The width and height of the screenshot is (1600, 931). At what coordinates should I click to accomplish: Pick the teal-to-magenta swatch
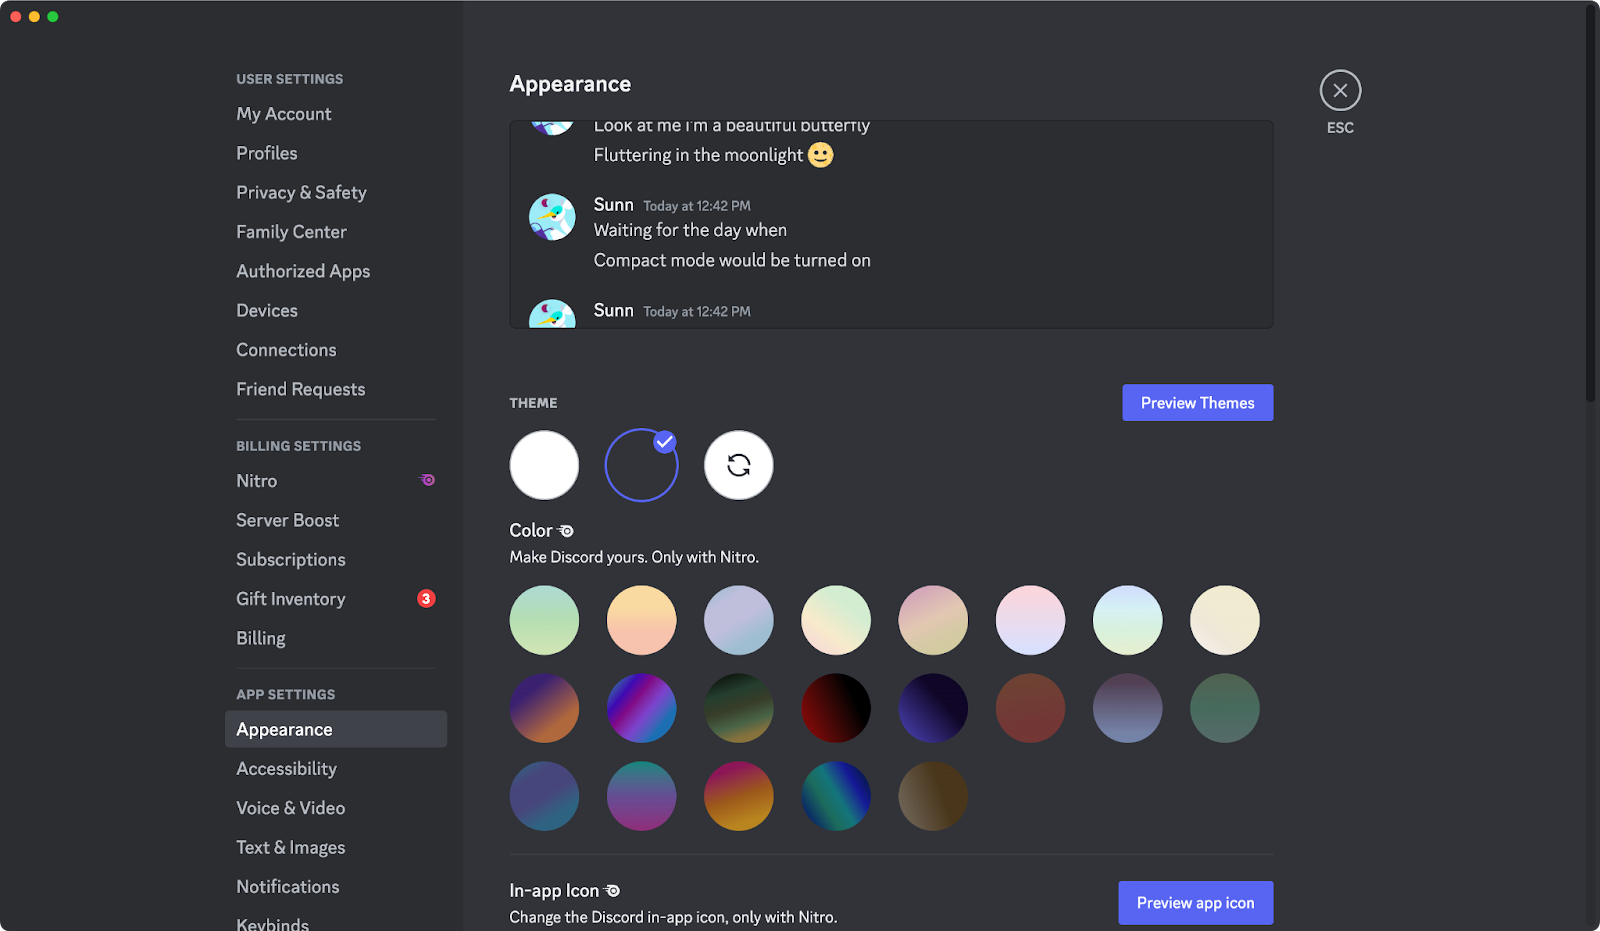(x=641, y=796)
